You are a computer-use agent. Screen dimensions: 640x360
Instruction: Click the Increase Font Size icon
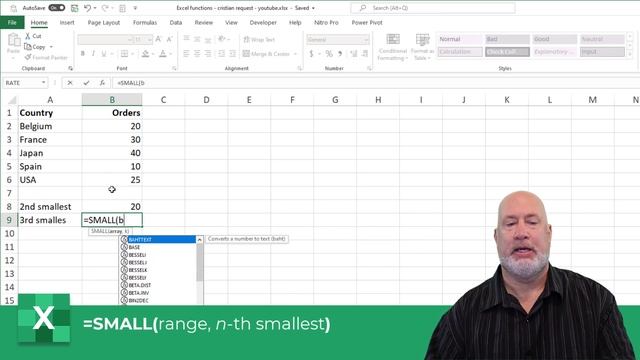point(159,39)
